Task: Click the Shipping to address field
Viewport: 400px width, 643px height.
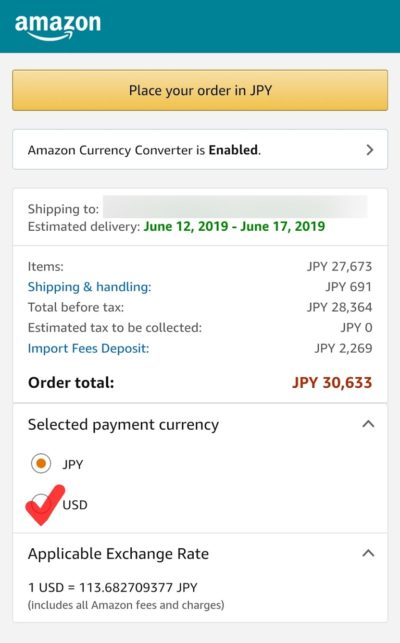Action: pyautogui.click(x=235, y=207)
